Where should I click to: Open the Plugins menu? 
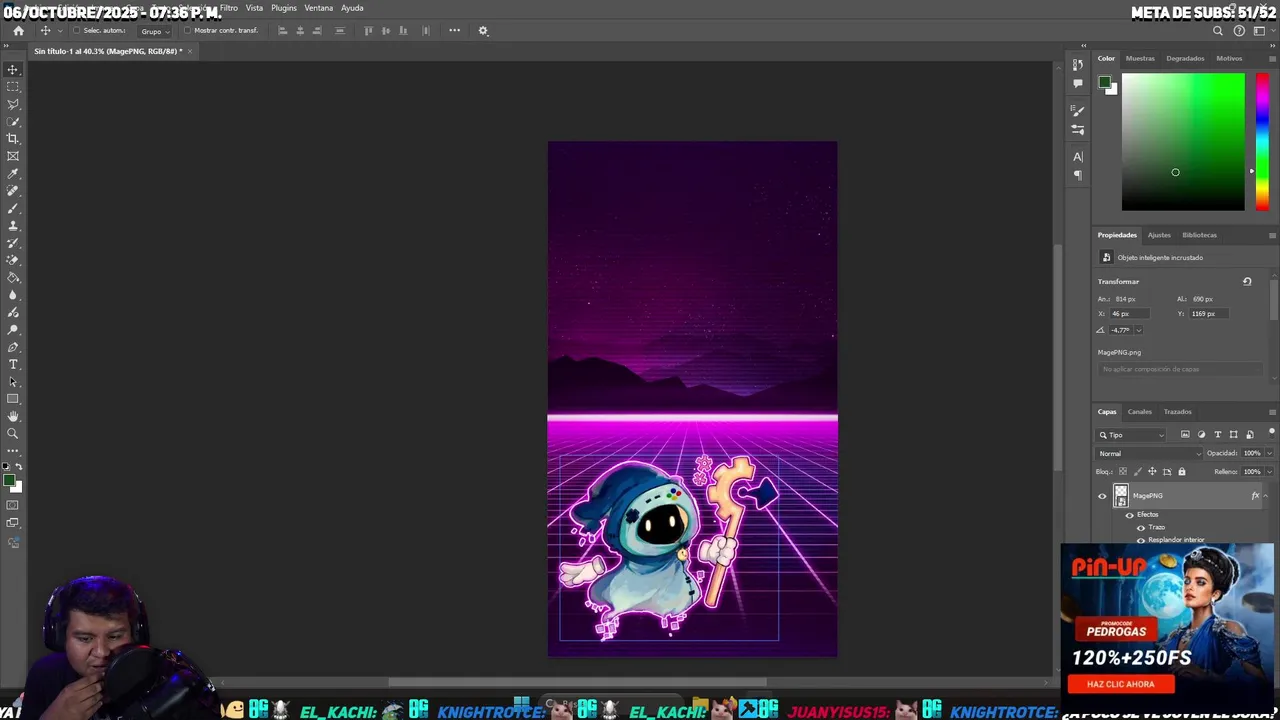(284, 8)
